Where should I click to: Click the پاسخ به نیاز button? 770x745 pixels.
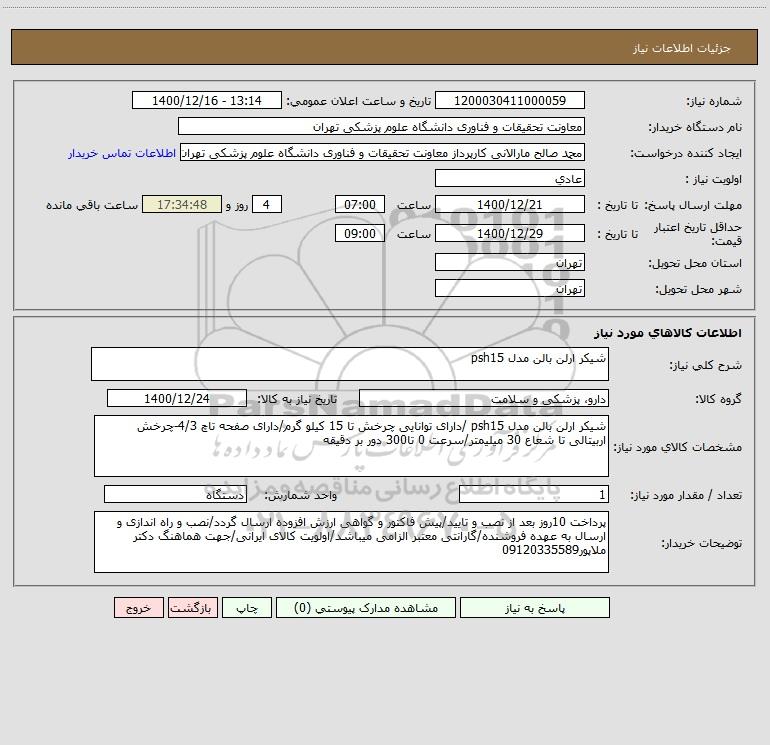click(534, 608)
